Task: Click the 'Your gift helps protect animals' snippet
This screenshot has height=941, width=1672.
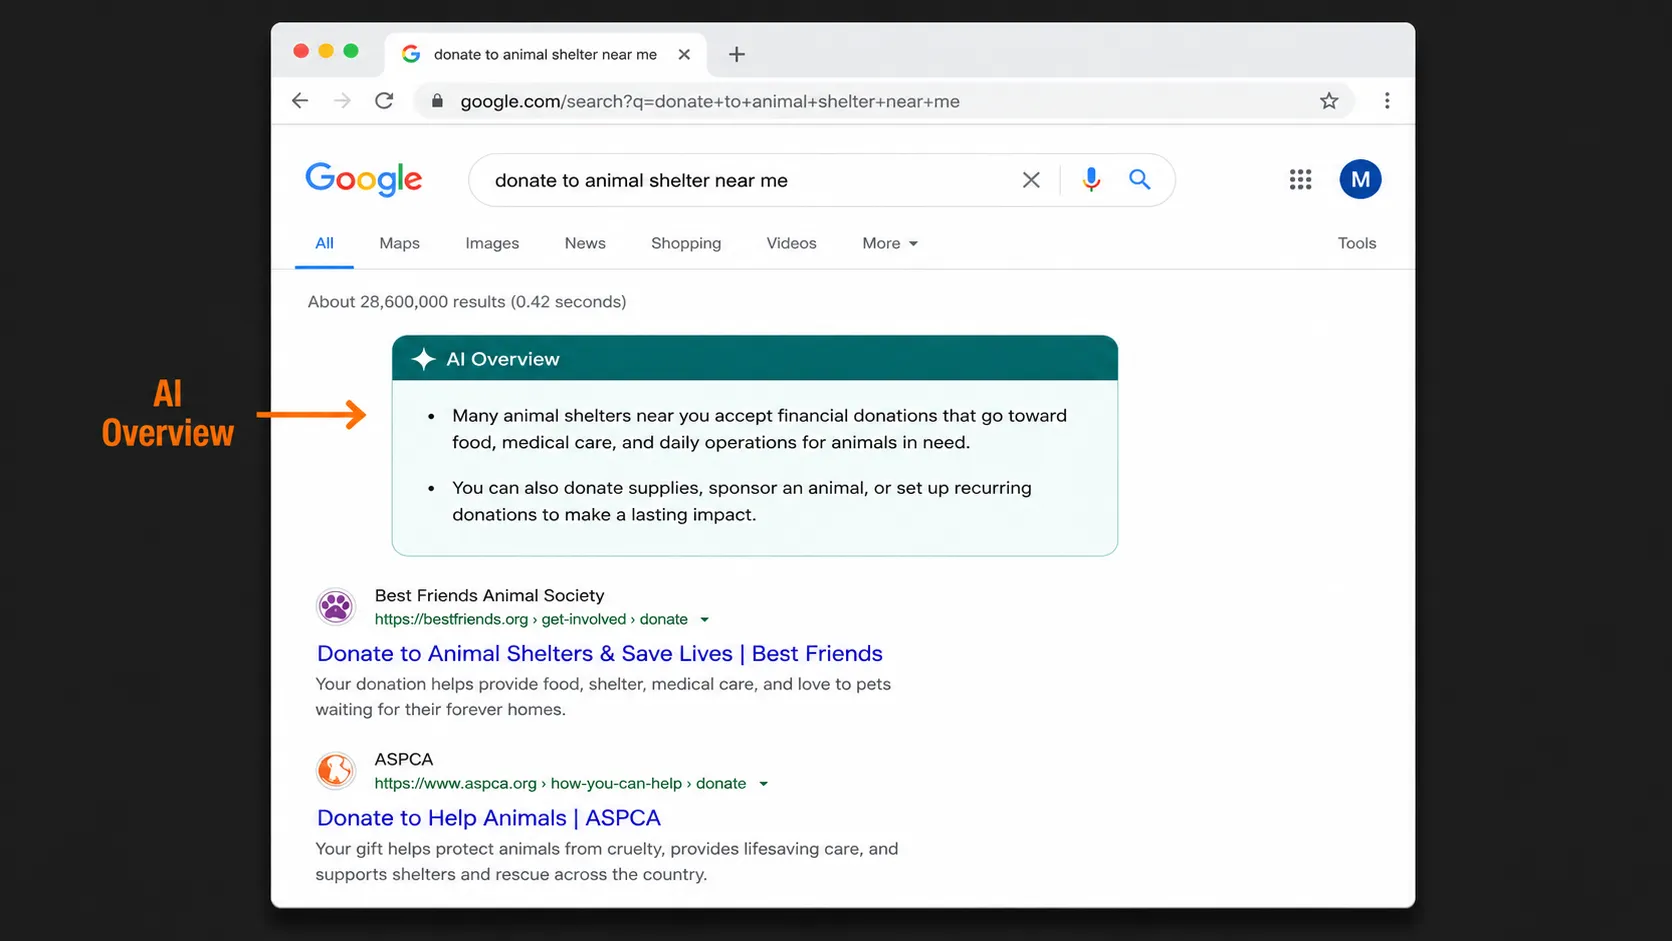Action: coord(607,861)
